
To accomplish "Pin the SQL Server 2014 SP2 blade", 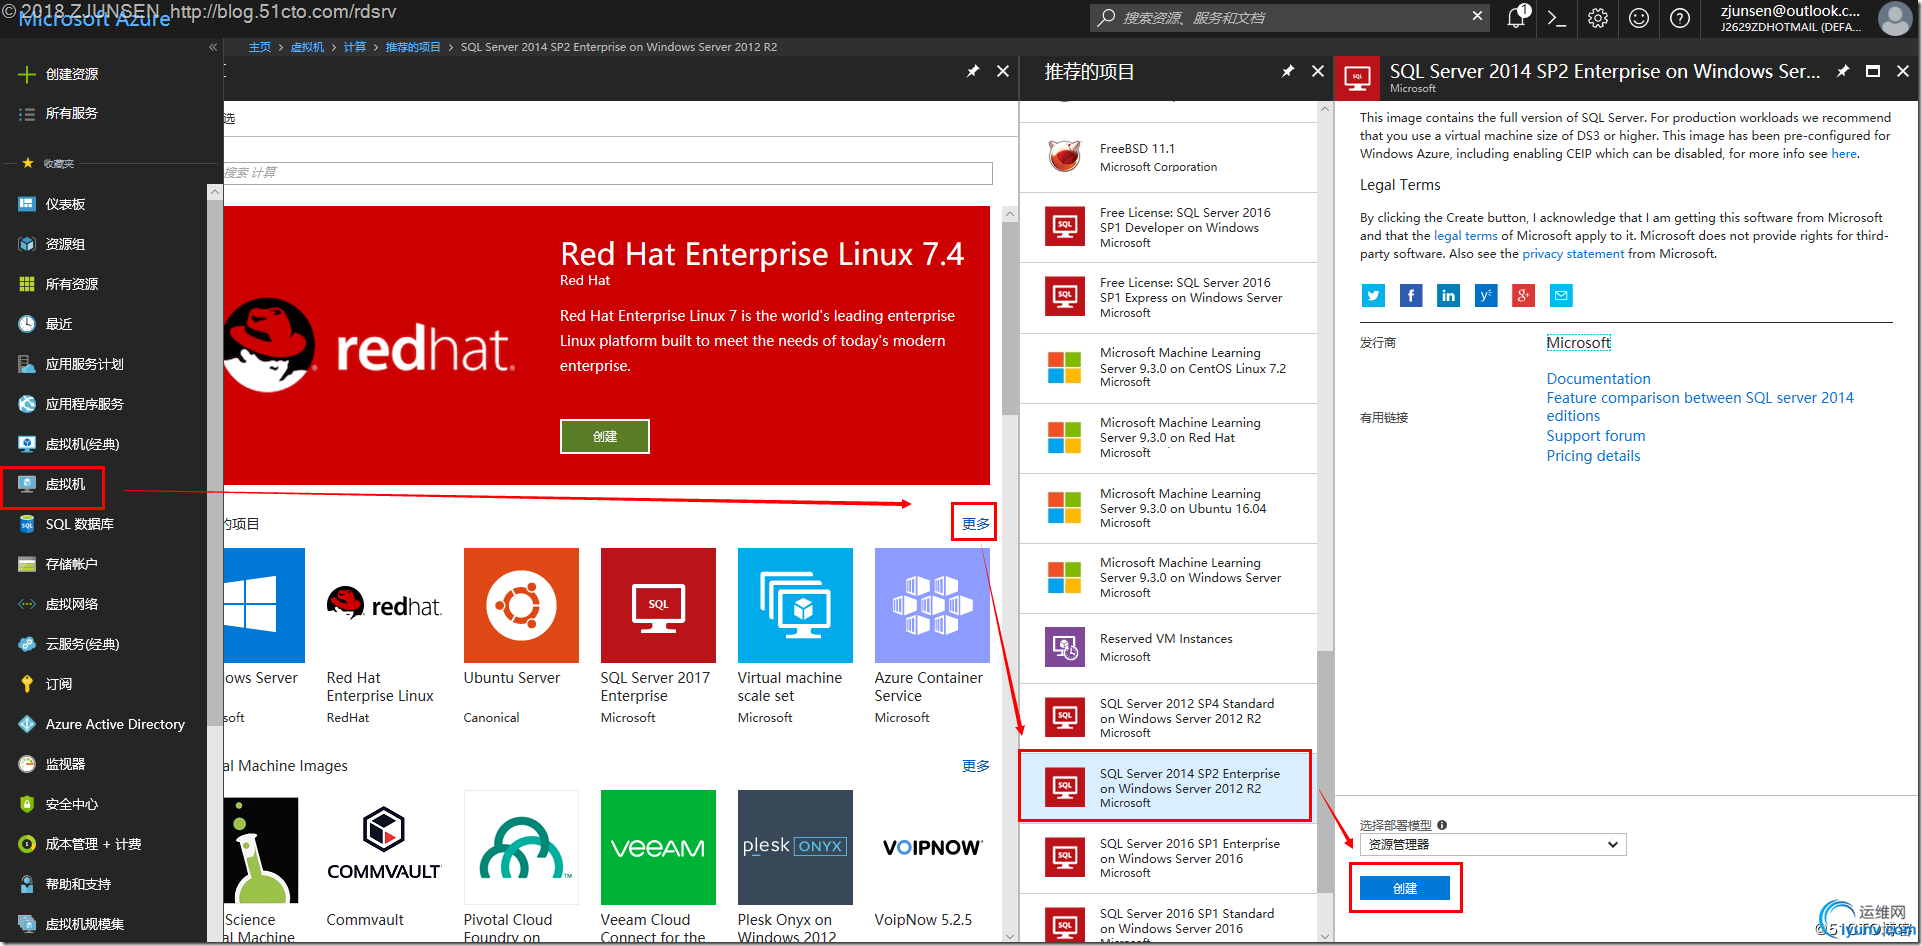I will 1843,71.
